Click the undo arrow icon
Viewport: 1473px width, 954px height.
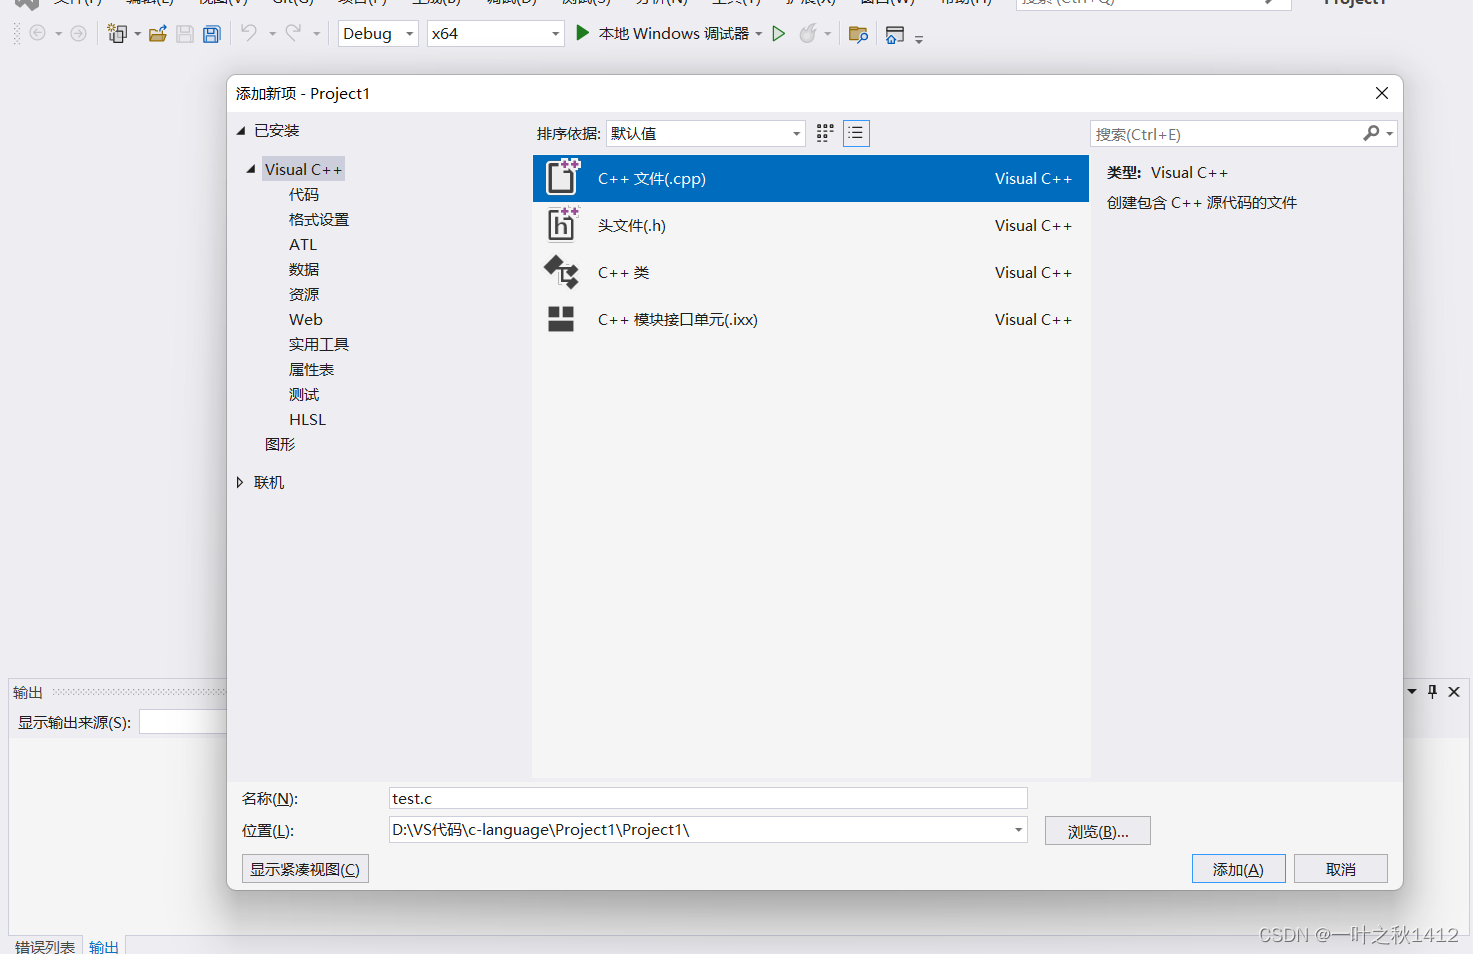tap(249, 33)
